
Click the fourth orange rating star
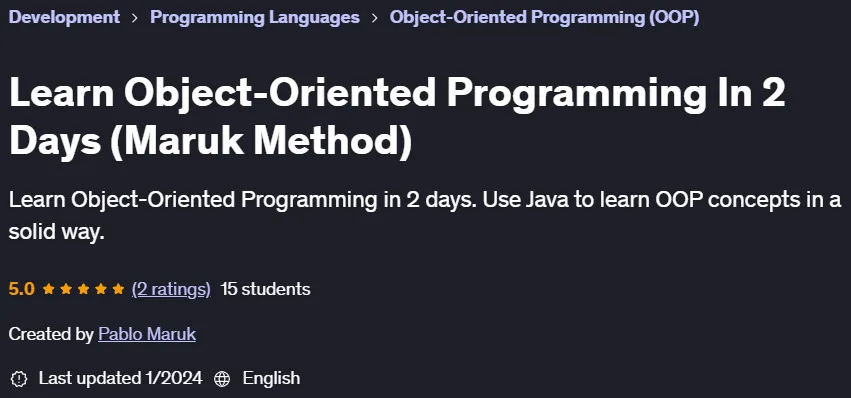[101, 289]
